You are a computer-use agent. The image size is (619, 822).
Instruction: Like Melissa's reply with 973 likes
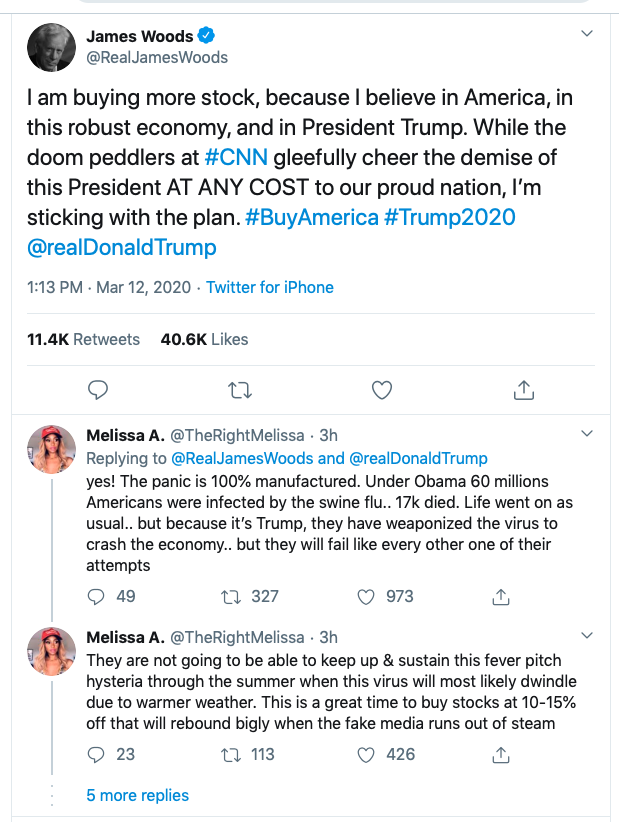pos(366,597)
